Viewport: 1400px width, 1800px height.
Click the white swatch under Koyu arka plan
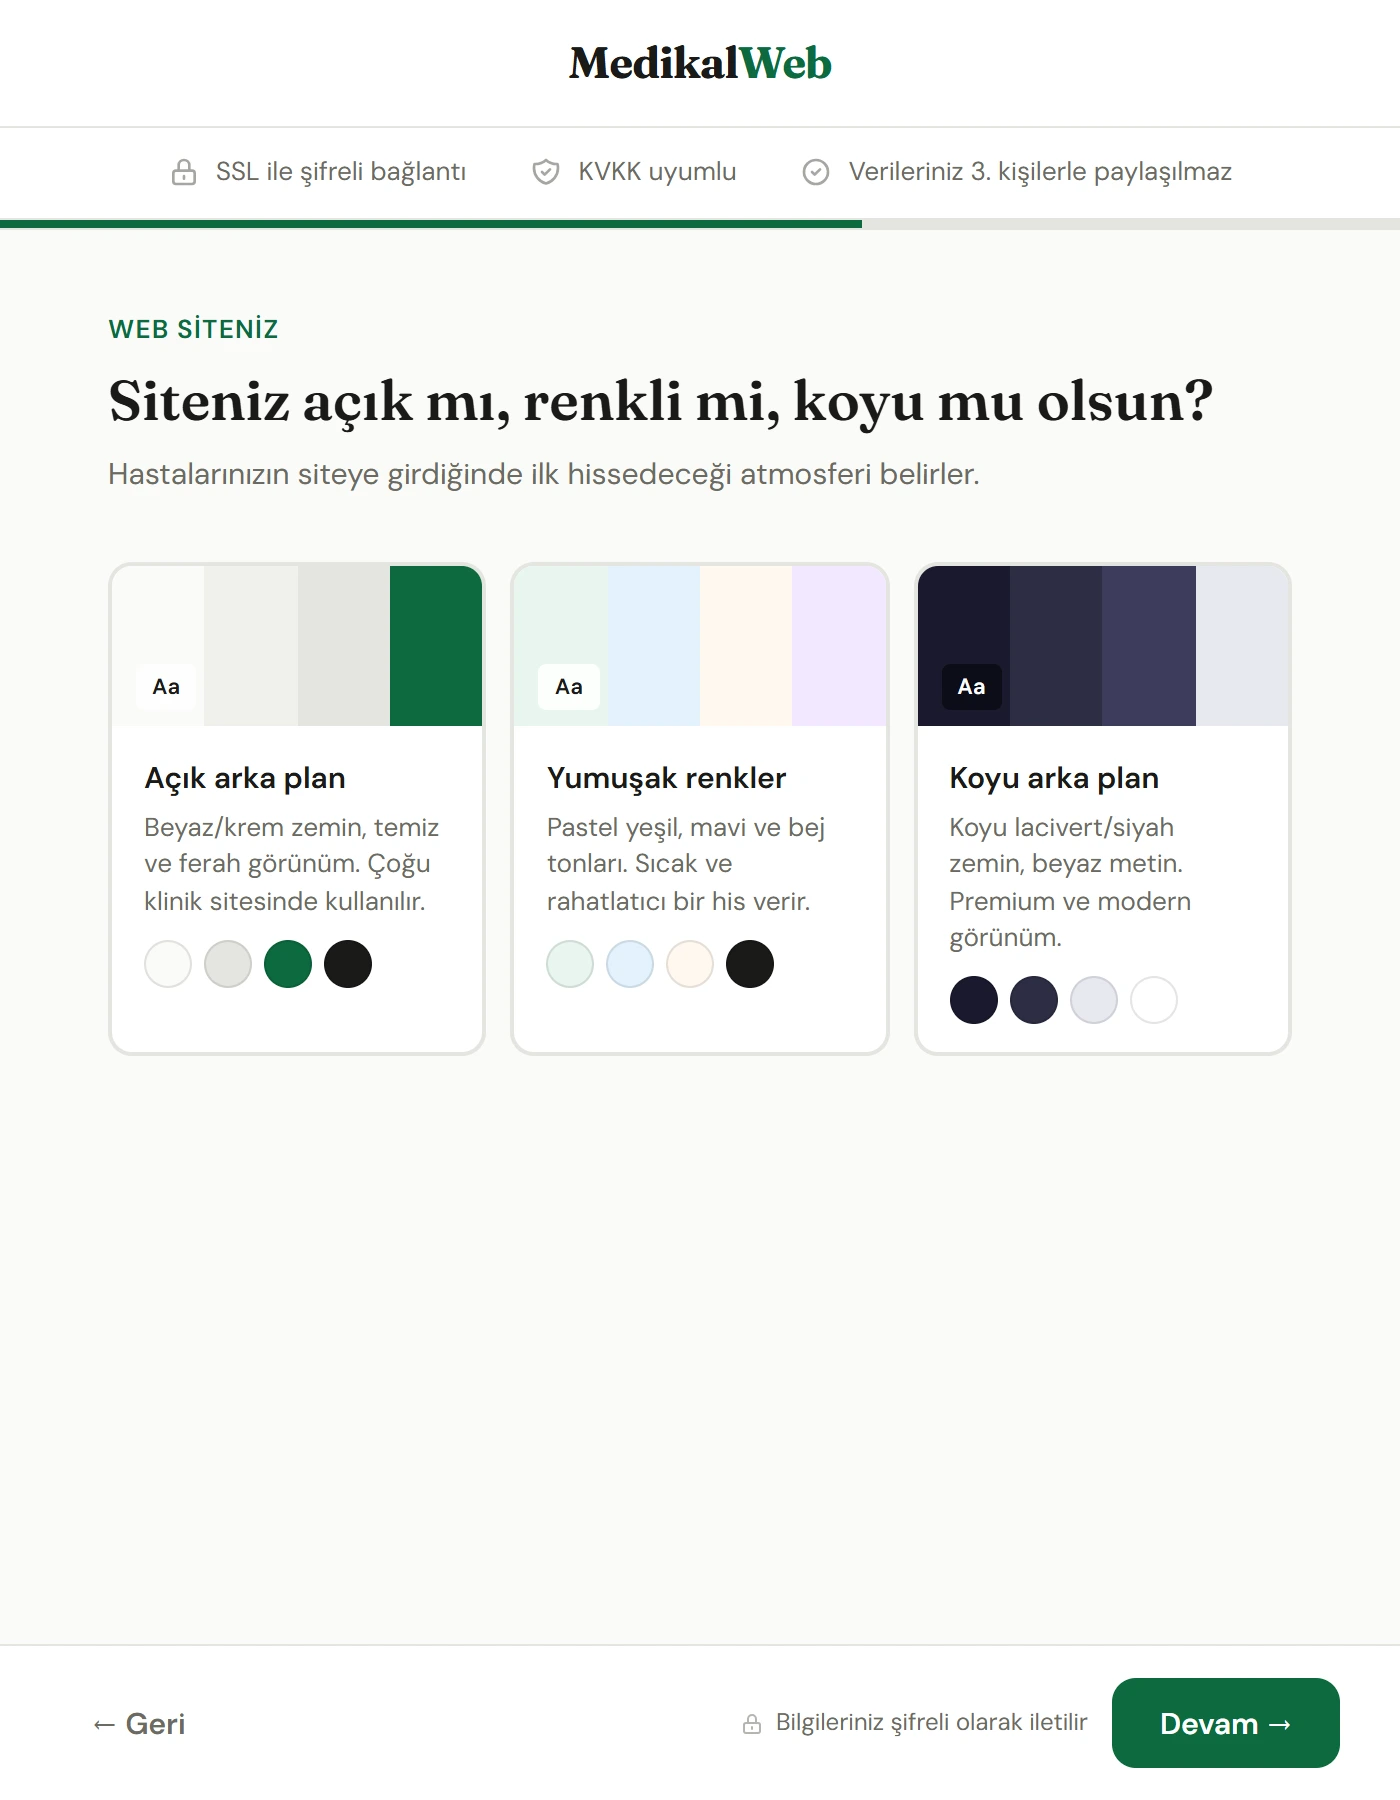[x=1154, y=1000]
